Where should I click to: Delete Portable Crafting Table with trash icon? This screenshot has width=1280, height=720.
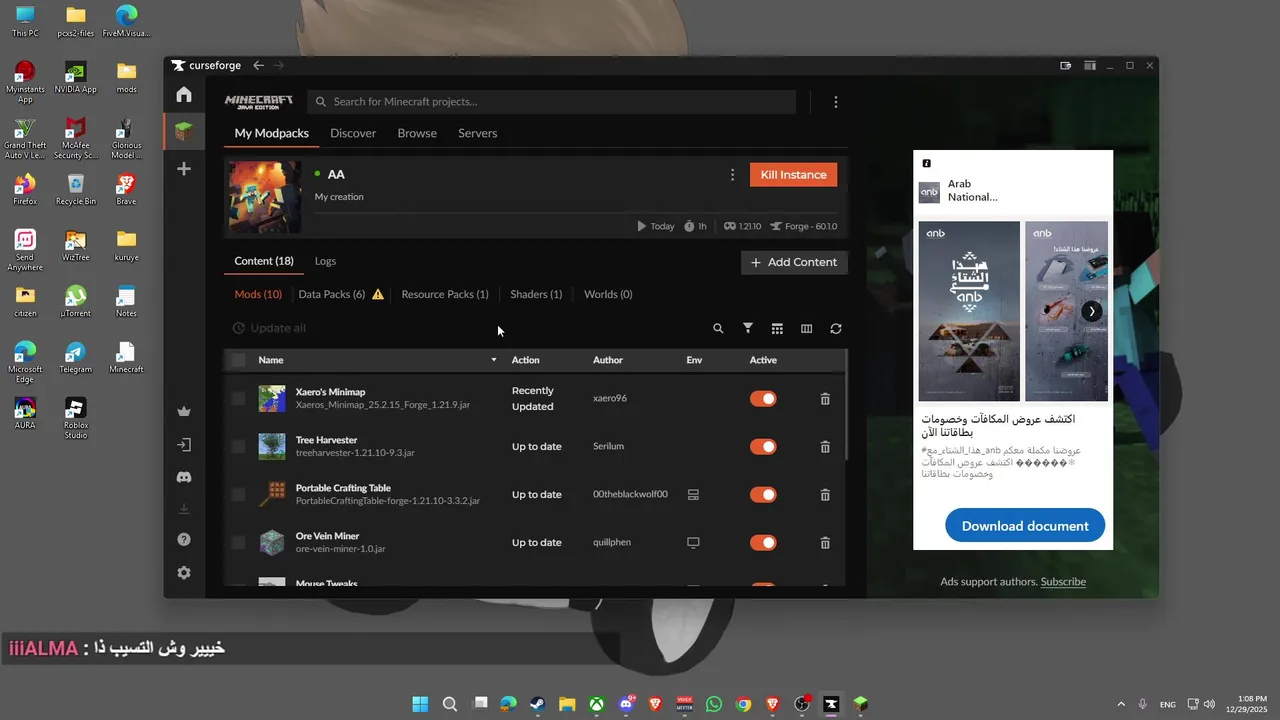[x=825, y=495]
